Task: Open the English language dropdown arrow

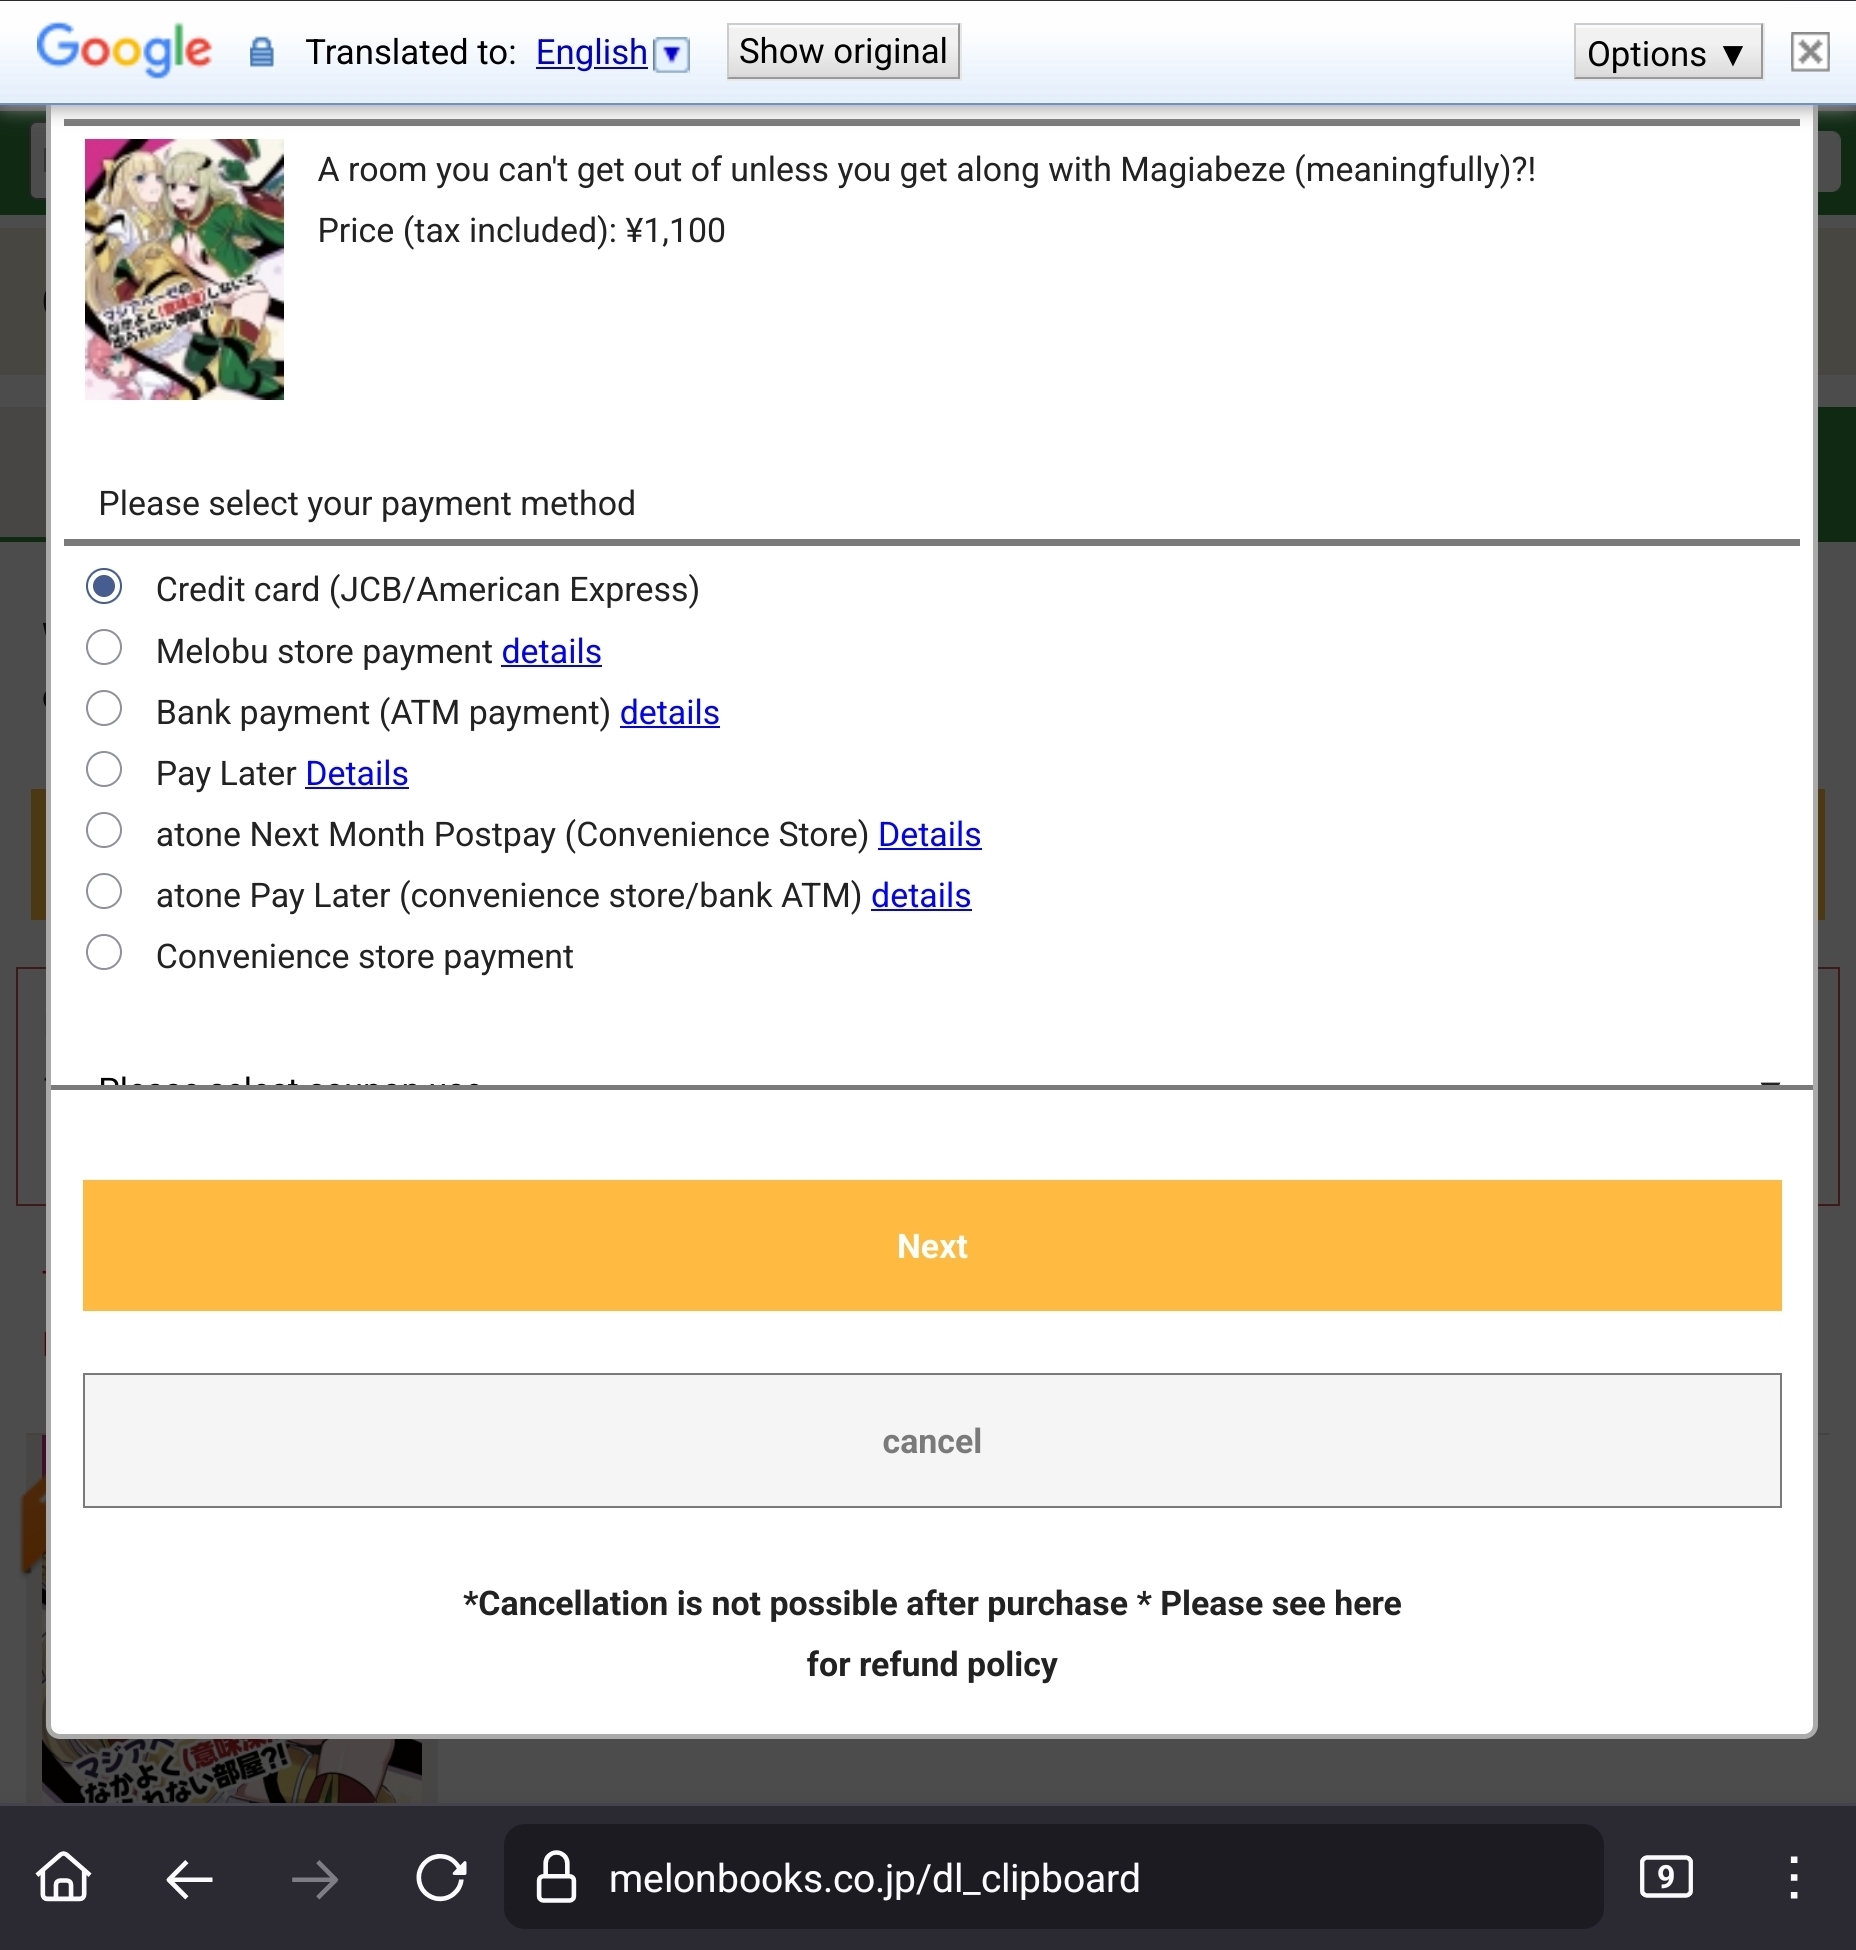Action: coord(672,53)
